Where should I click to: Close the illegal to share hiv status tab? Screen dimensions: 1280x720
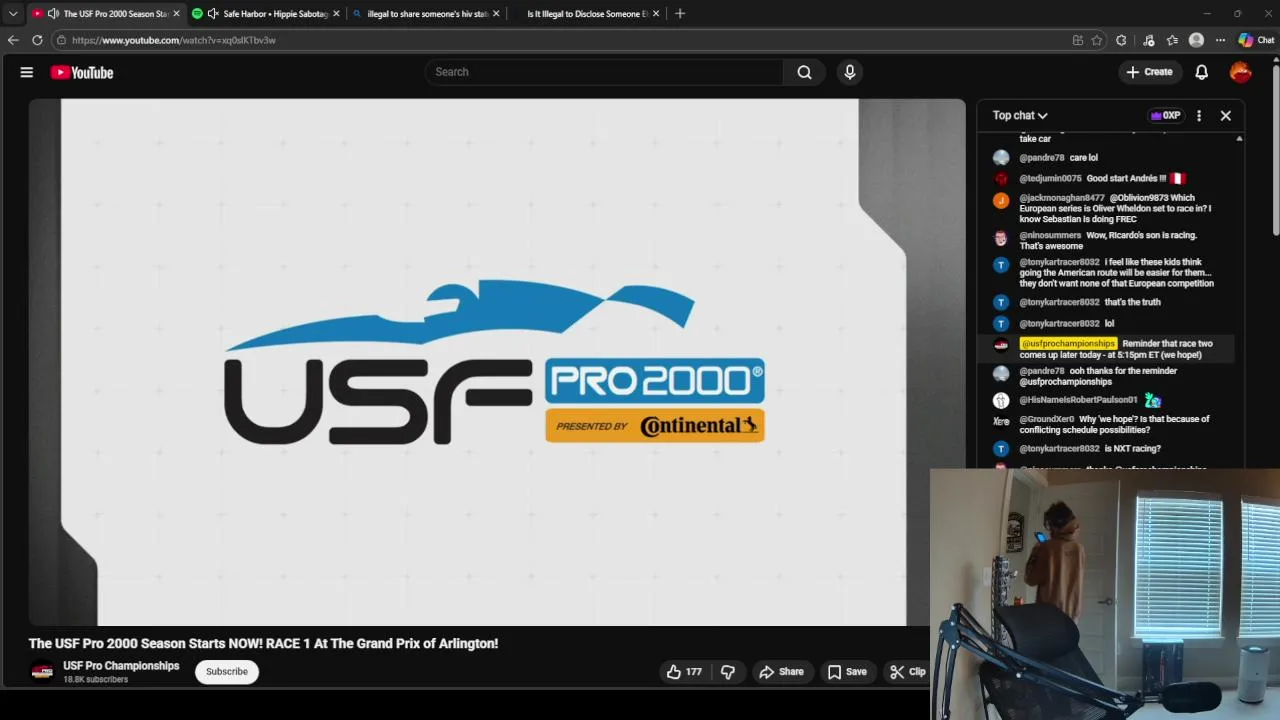(496, 14)
